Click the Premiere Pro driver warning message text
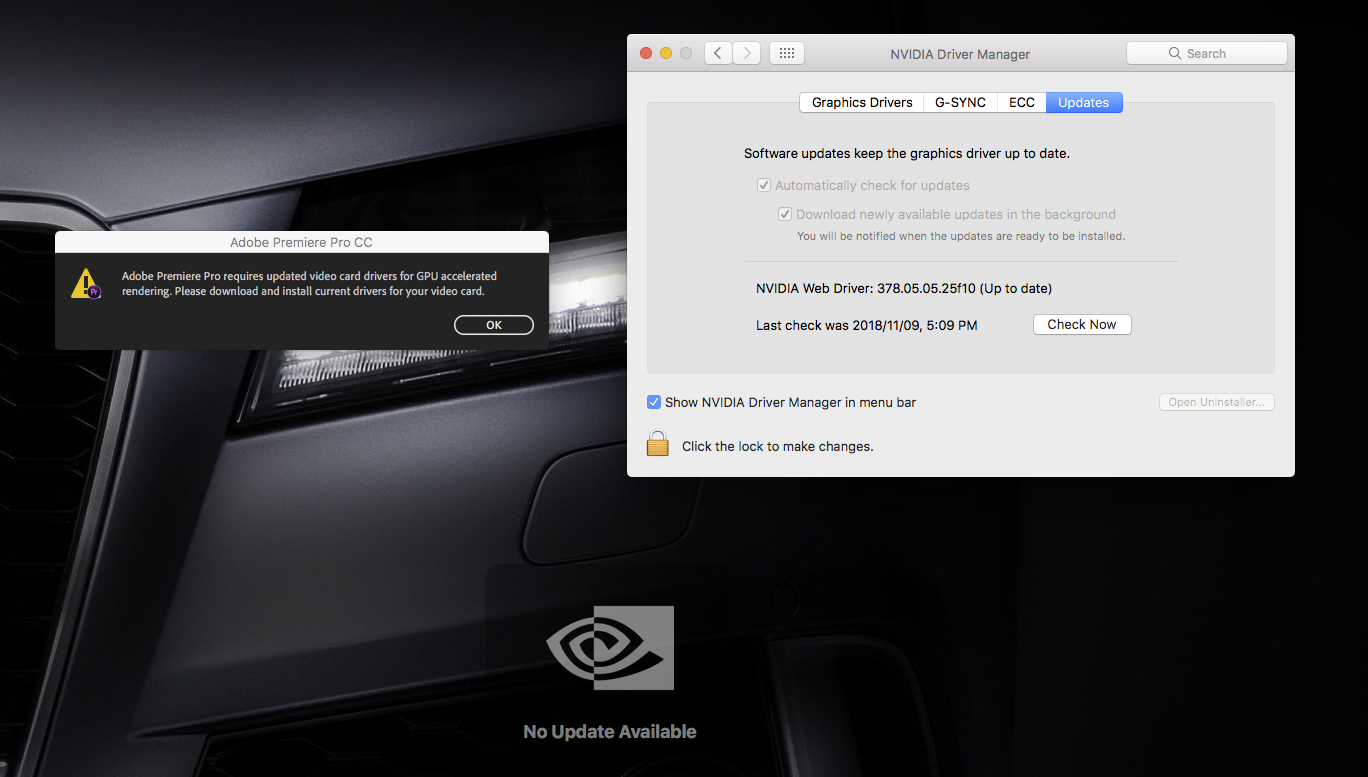 [x=309, y=283]
